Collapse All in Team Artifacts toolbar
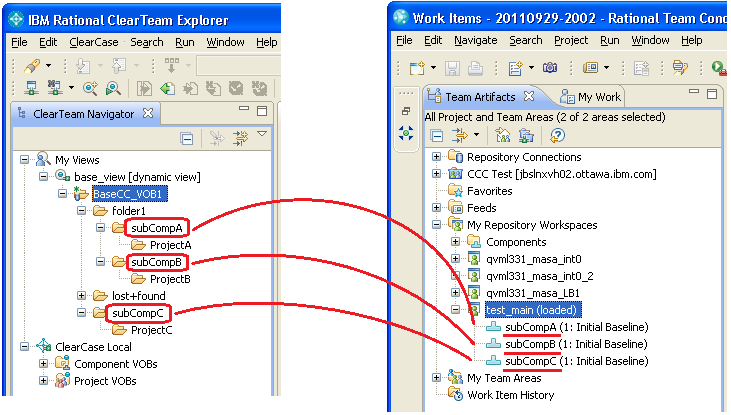731x415 pixels. click(x=437, y=136)
